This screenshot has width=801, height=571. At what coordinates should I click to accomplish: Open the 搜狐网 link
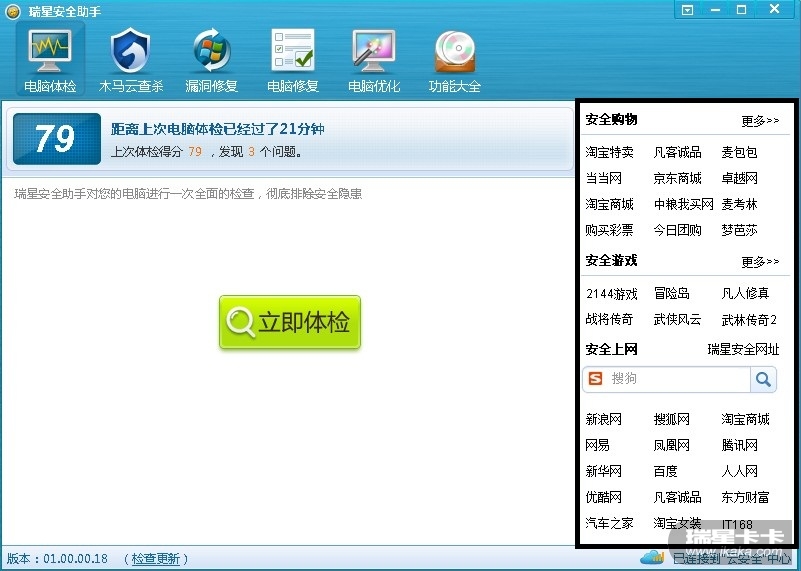pyautogui.click(x=671, y=419)
